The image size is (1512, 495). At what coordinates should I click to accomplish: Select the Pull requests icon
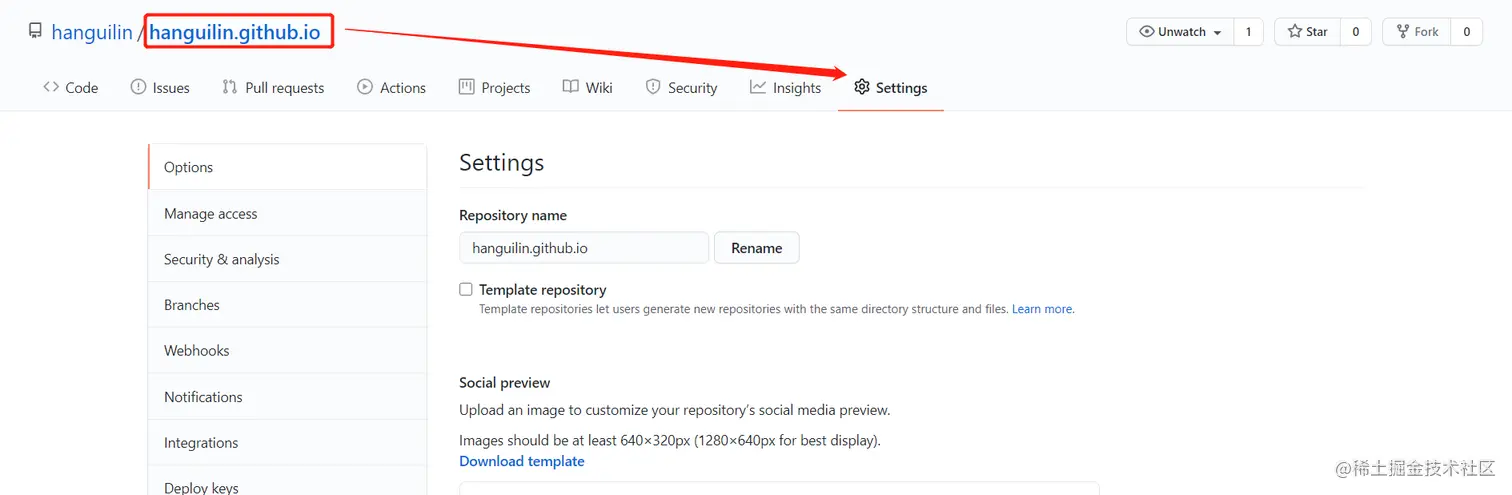click(230, 87)
